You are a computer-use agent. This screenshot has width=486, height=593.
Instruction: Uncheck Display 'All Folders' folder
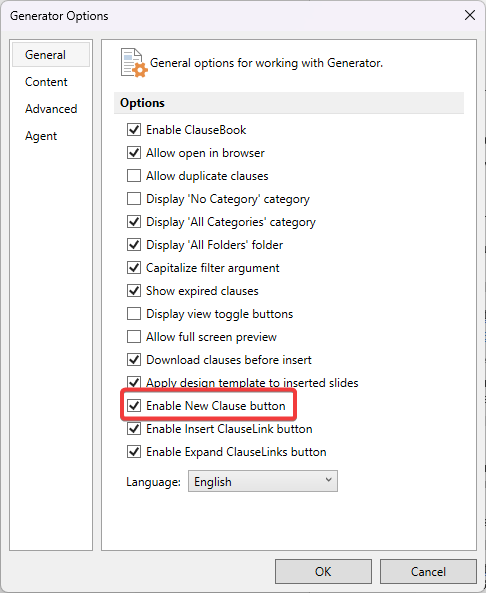(134, 245)
